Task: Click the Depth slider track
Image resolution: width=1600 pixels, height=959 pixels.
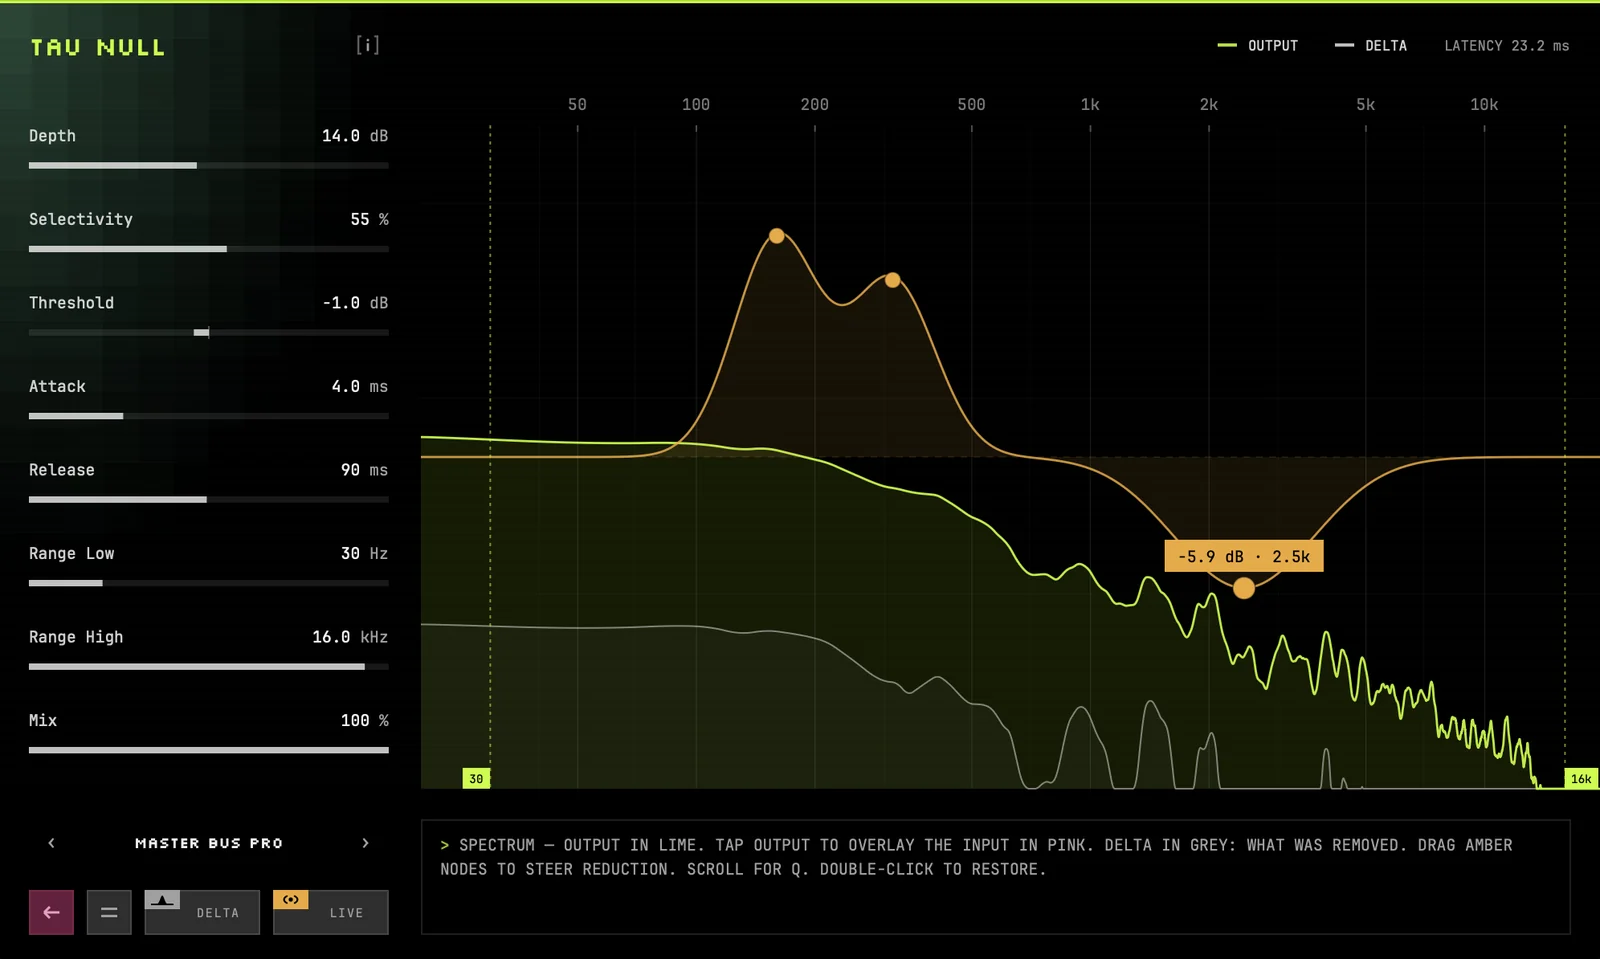Action: pyautogui.click(x=209, y=166)
